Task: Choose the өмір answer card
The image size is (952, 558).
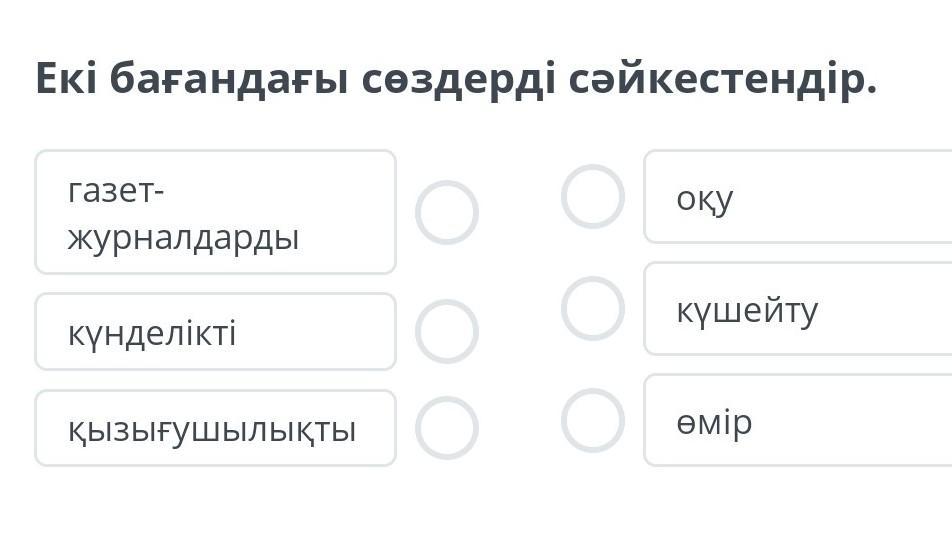Action: point(797,421)
